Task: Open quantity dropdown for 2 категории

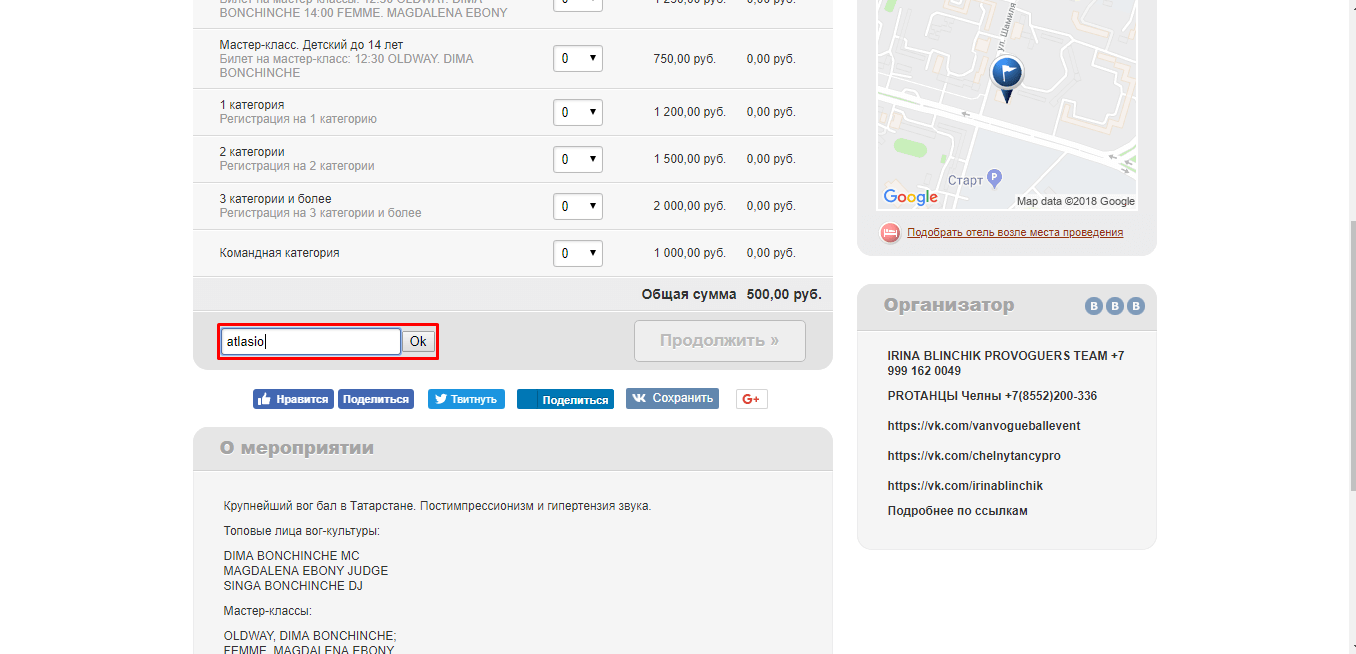Action: (578, 159)
